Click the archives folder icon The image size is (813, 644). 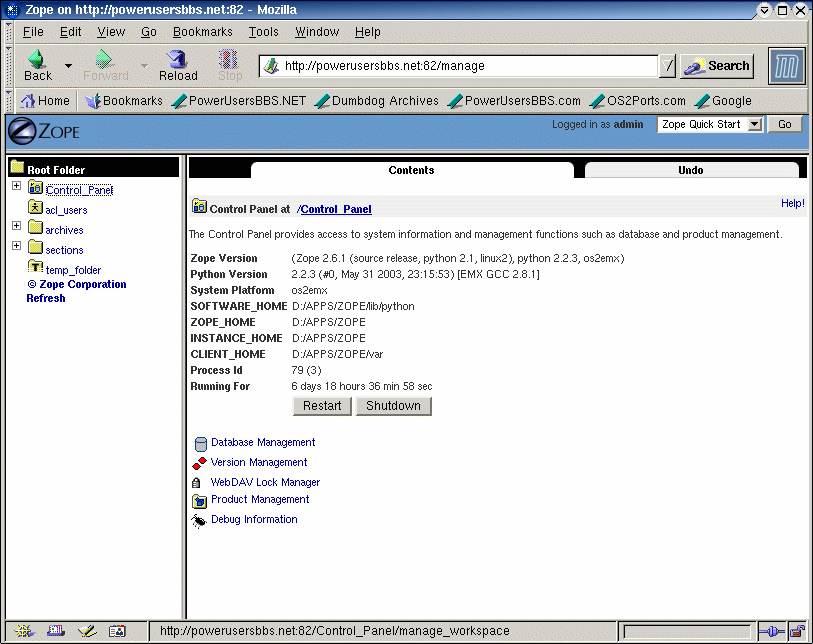tap(35, 227)
